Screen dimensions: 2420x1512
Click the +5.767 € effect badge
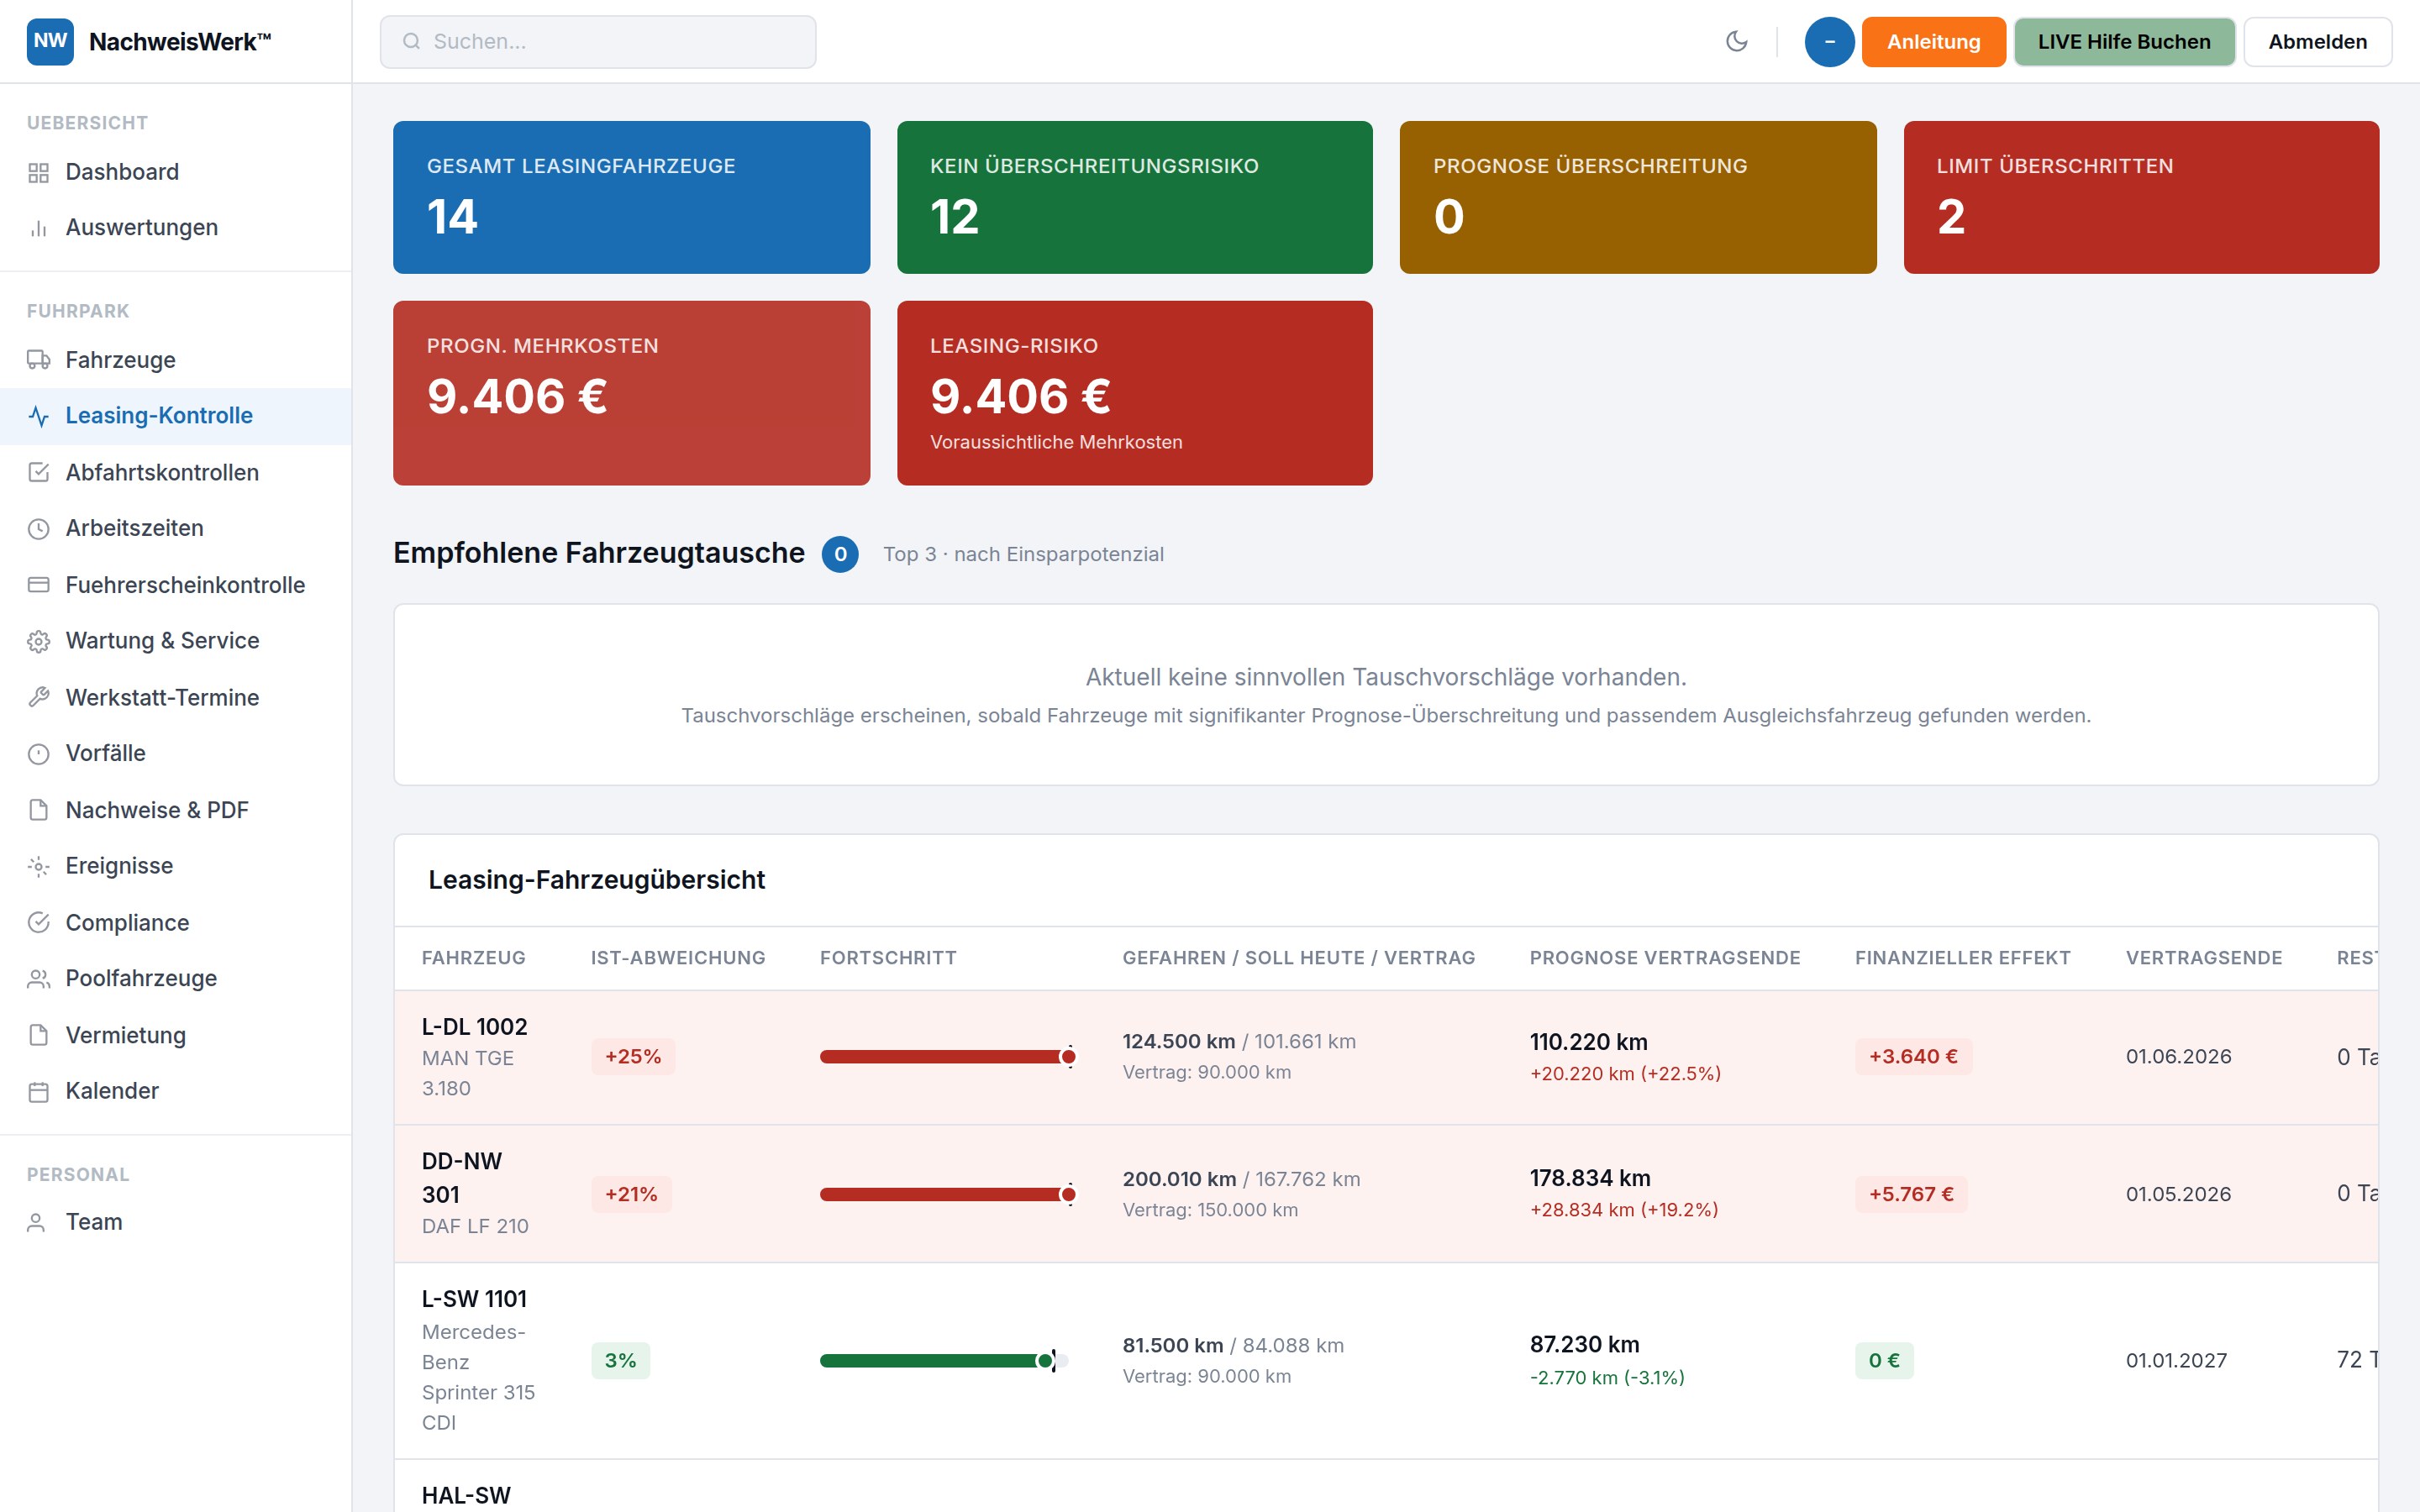1911,1194
